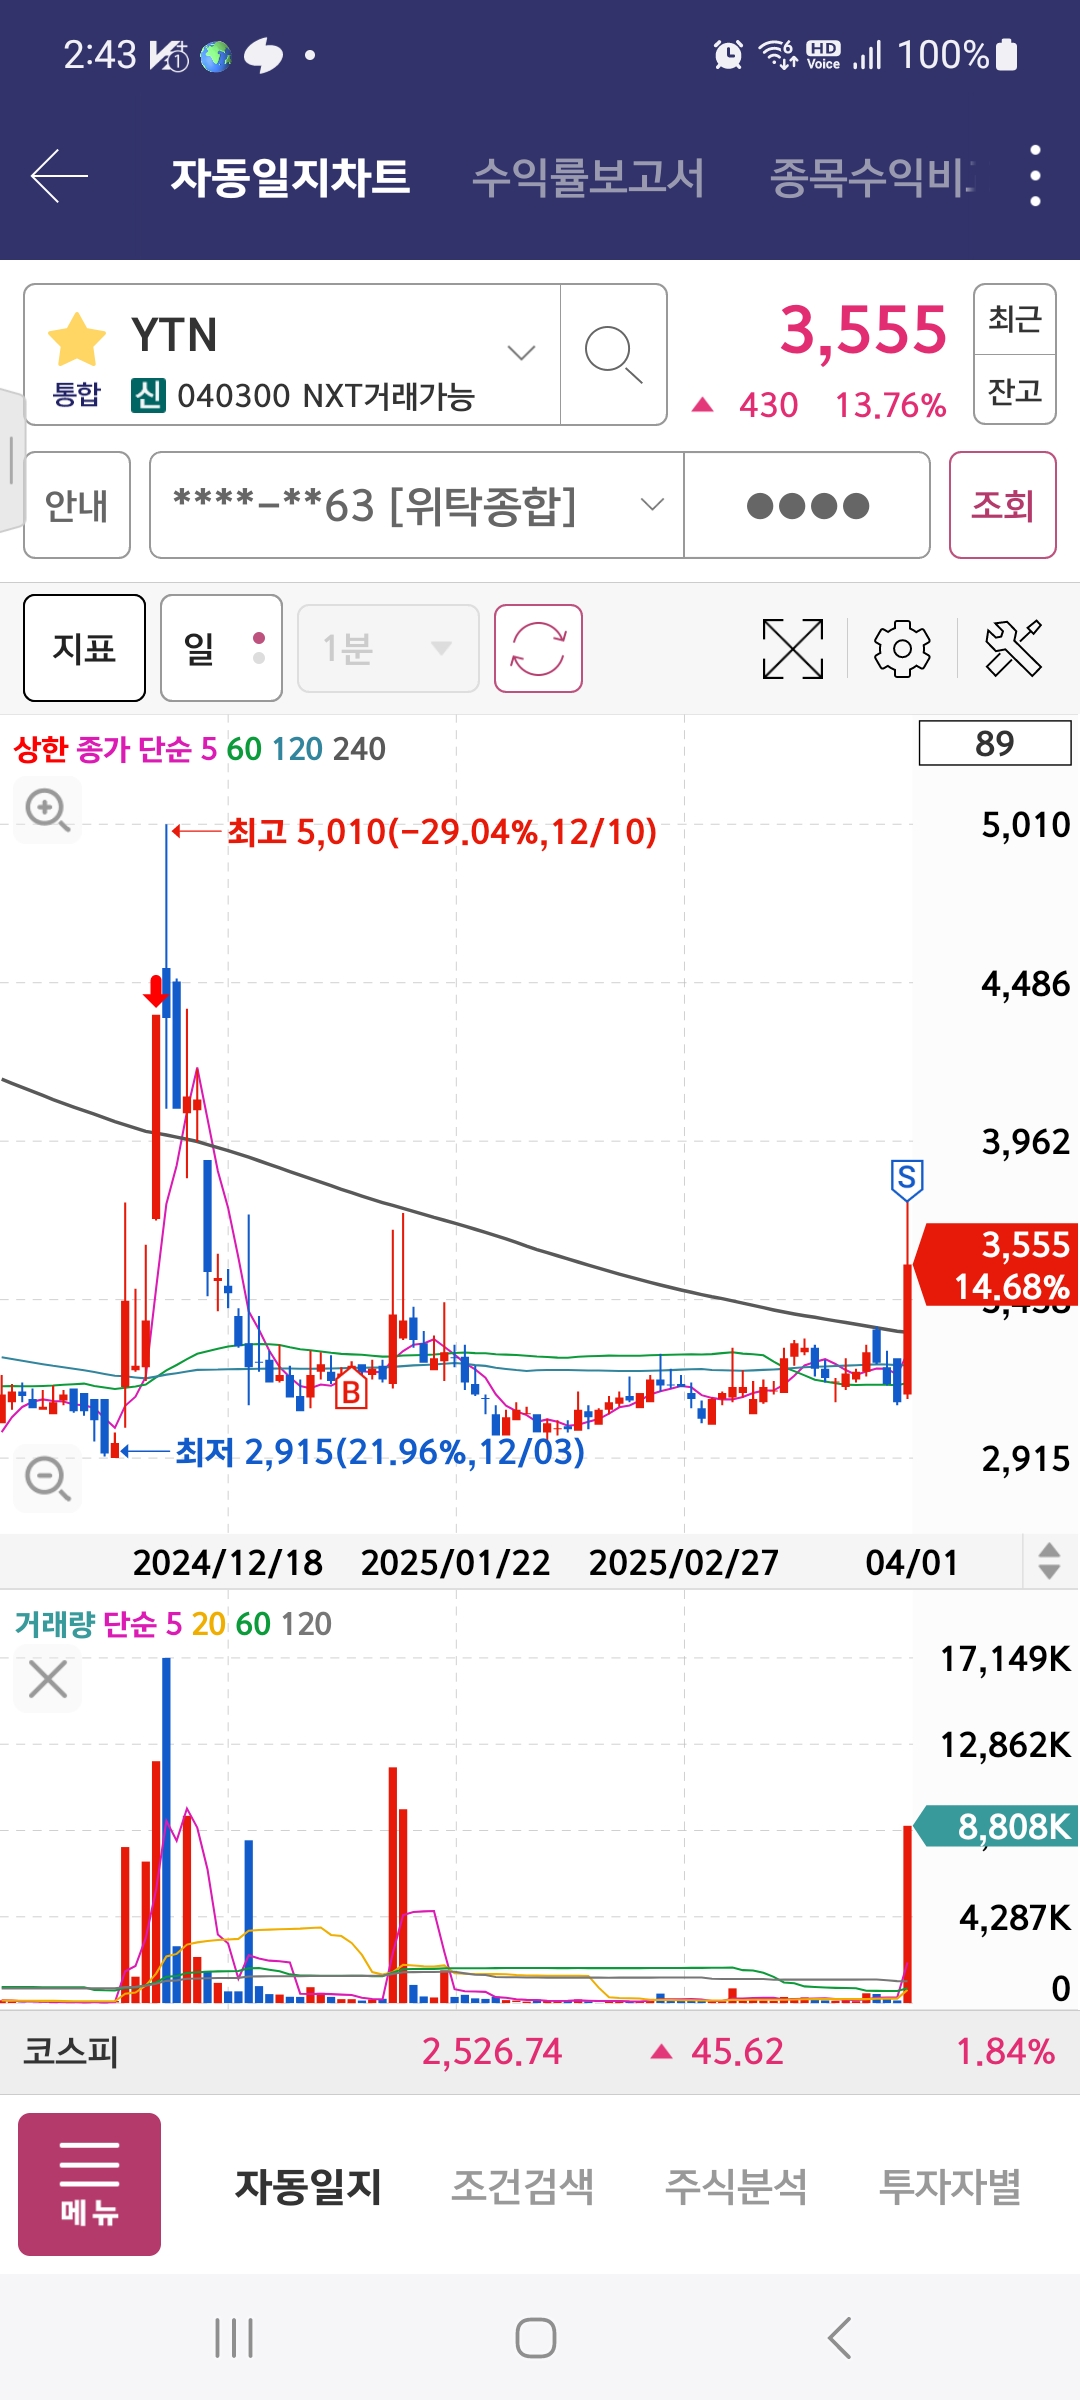Tap the 2024/12/18 date axis label
1080x2400 pixels.
[x=228, y=1562]
